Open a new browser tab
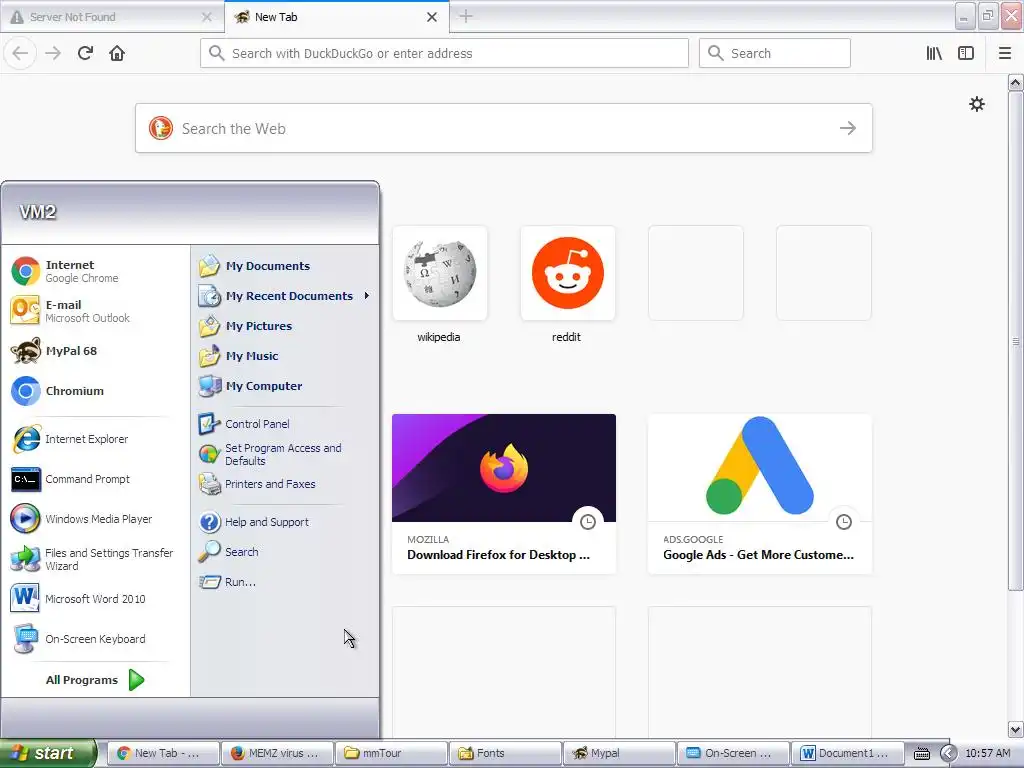The height and width of the screenshot is (768, 1024). point(466,16)
